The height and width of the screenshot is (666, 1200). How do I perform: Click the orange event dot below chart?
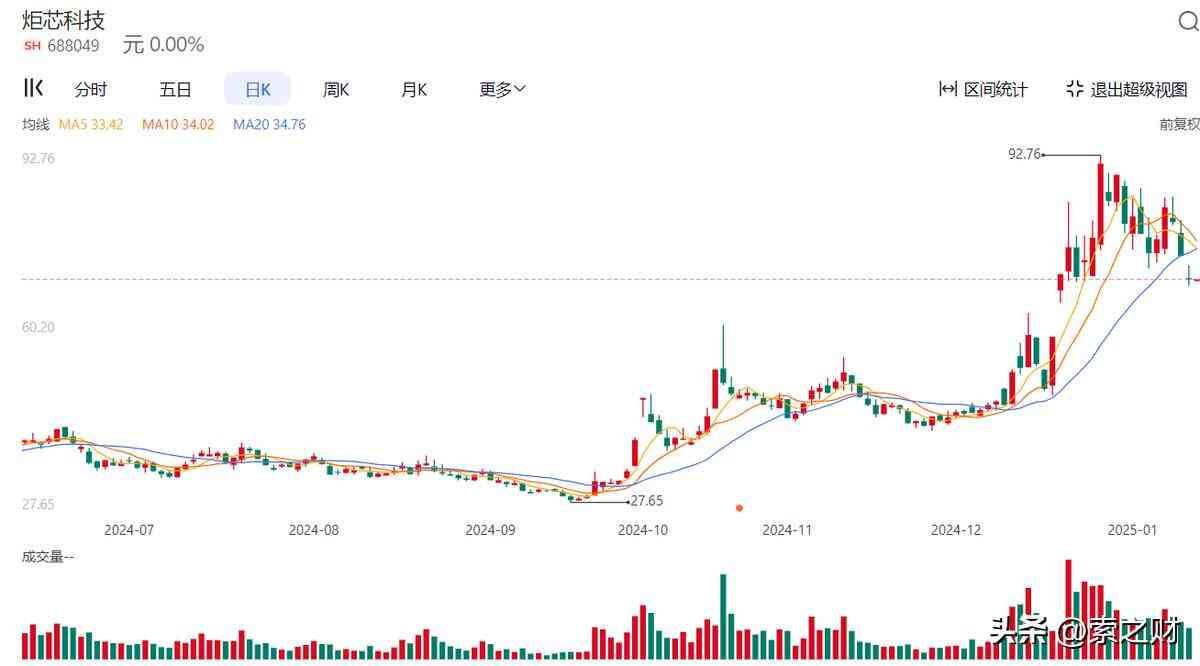pyautogui.click(x=739, y=508)
